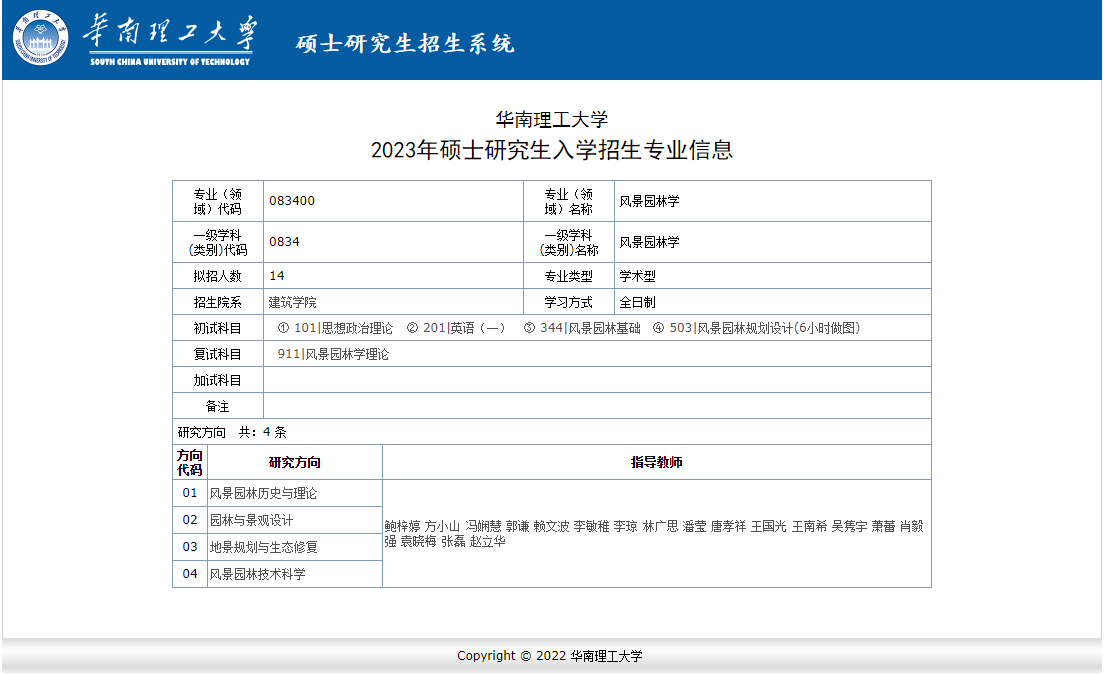Click research direction 风景园林技术科学

[258, 574]
